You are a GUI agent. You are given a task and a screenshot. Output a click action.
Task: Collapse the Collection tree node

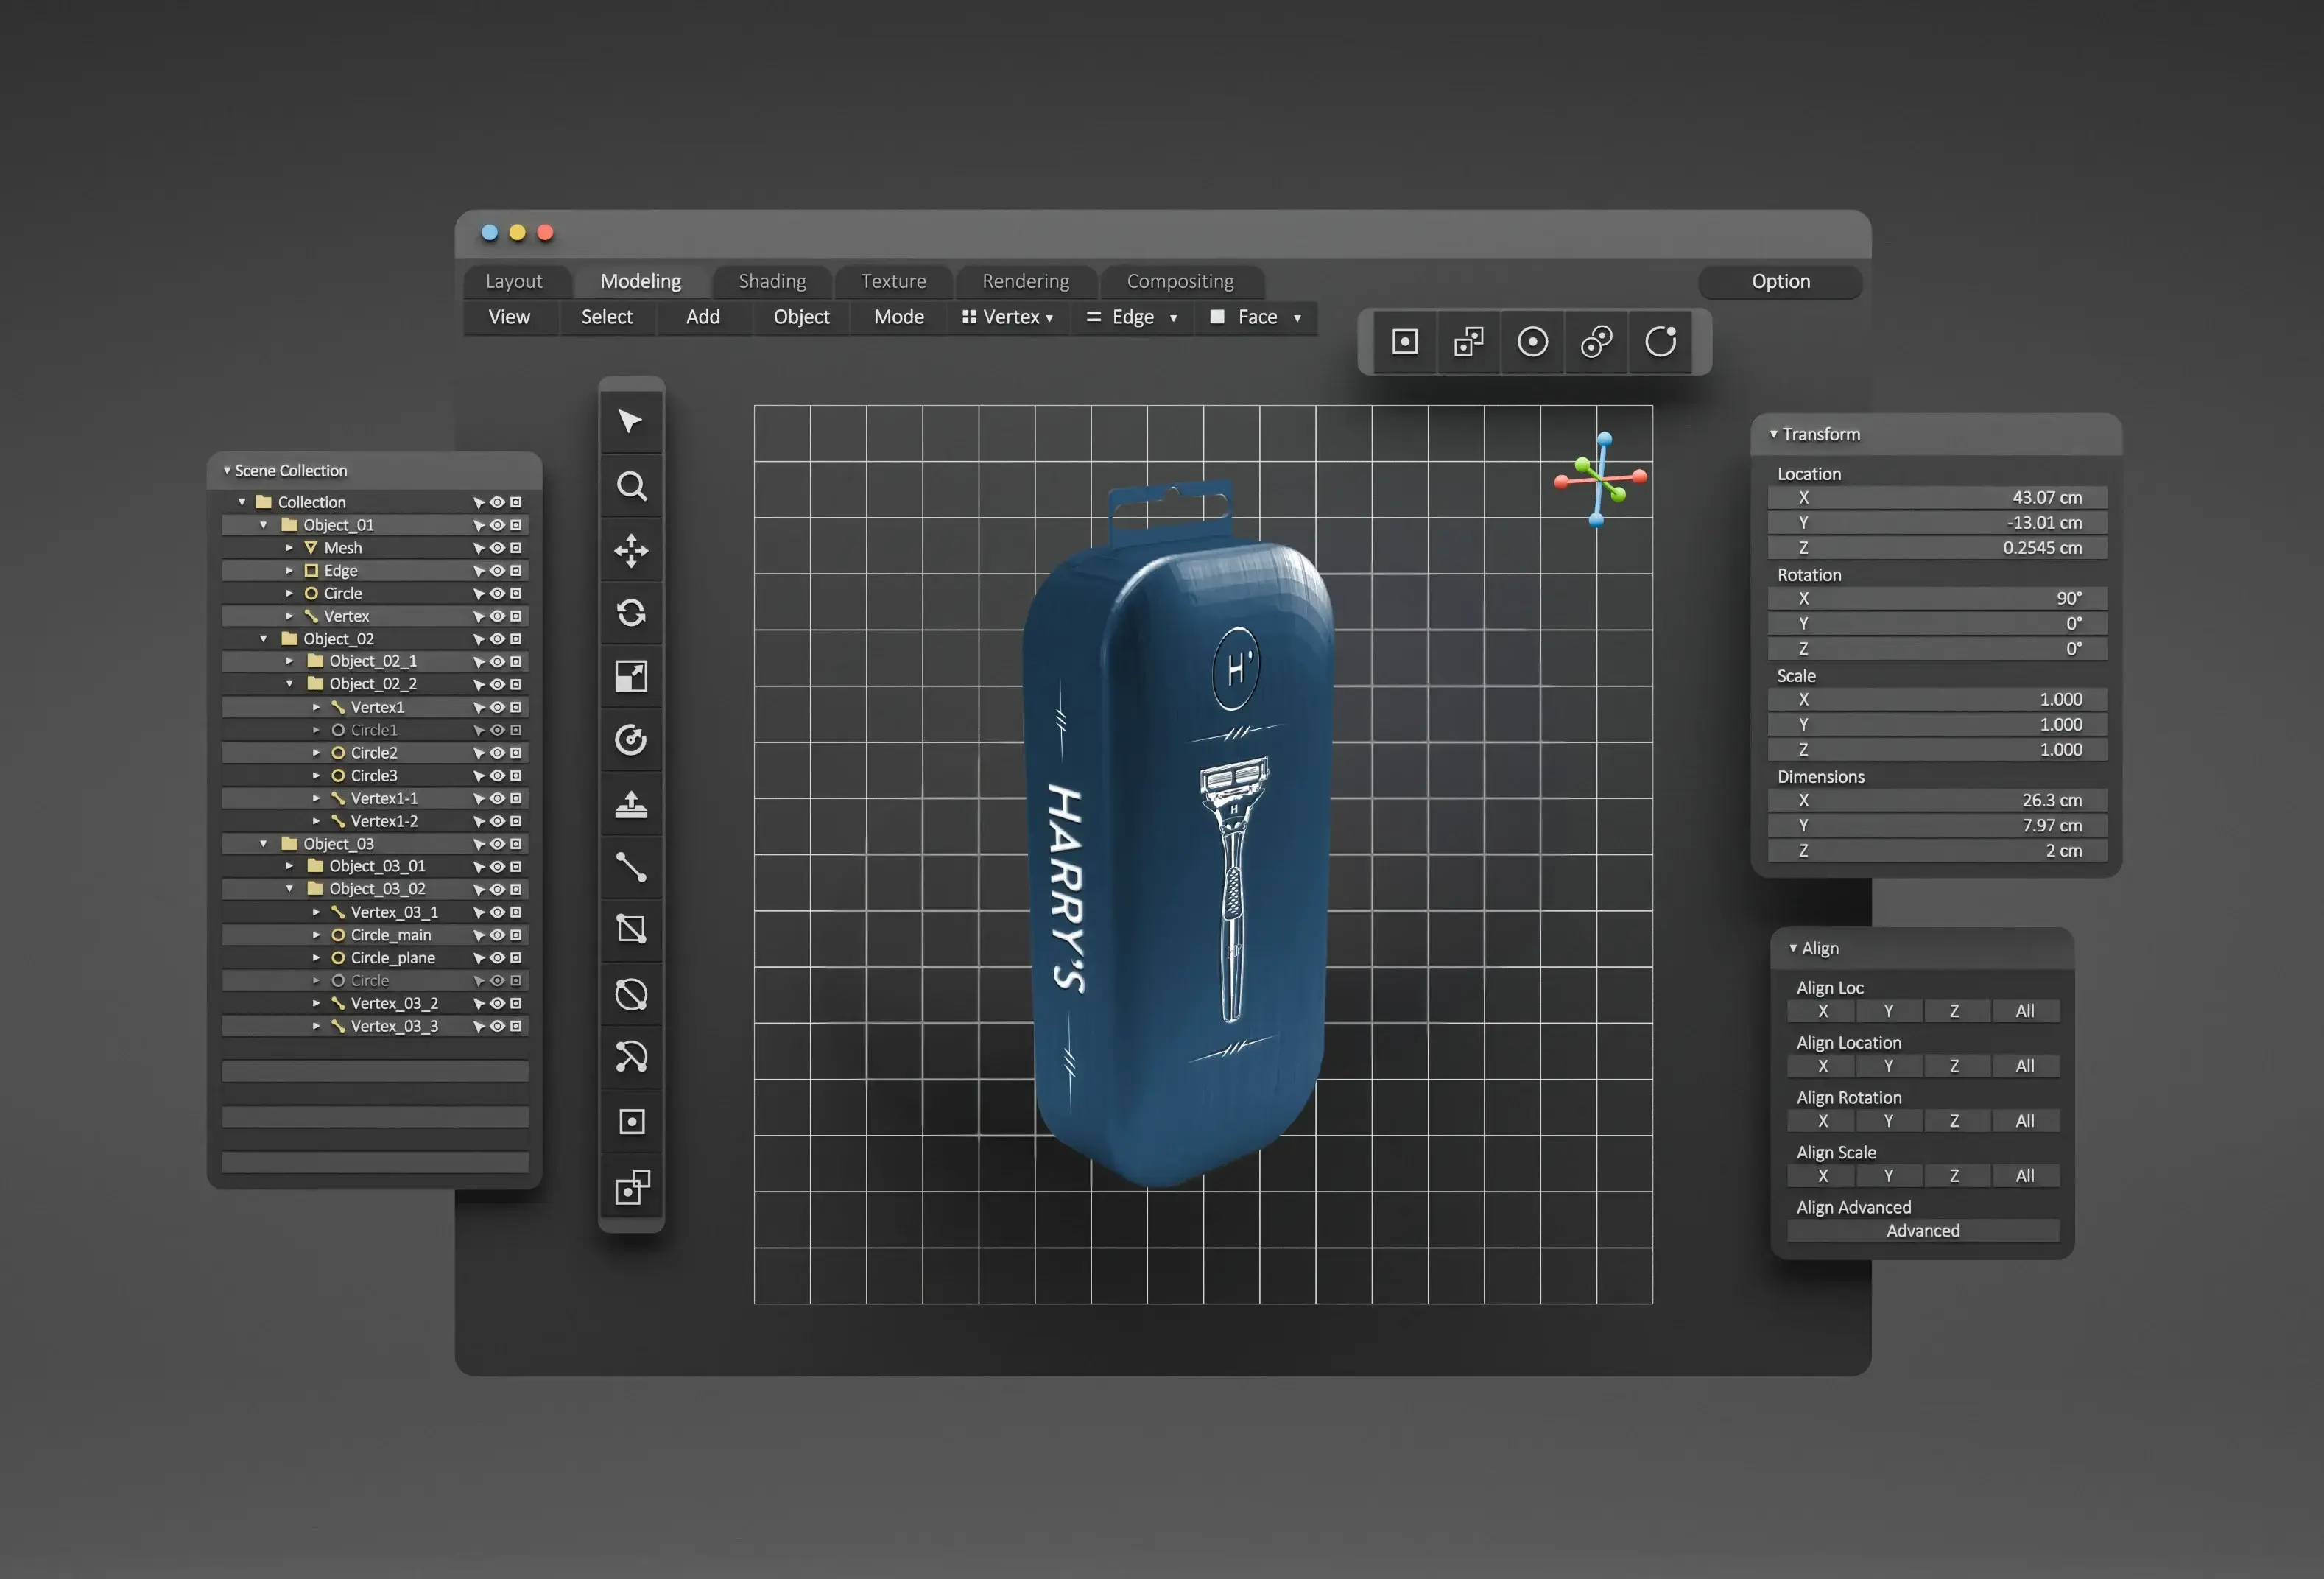tap(242, 502)
